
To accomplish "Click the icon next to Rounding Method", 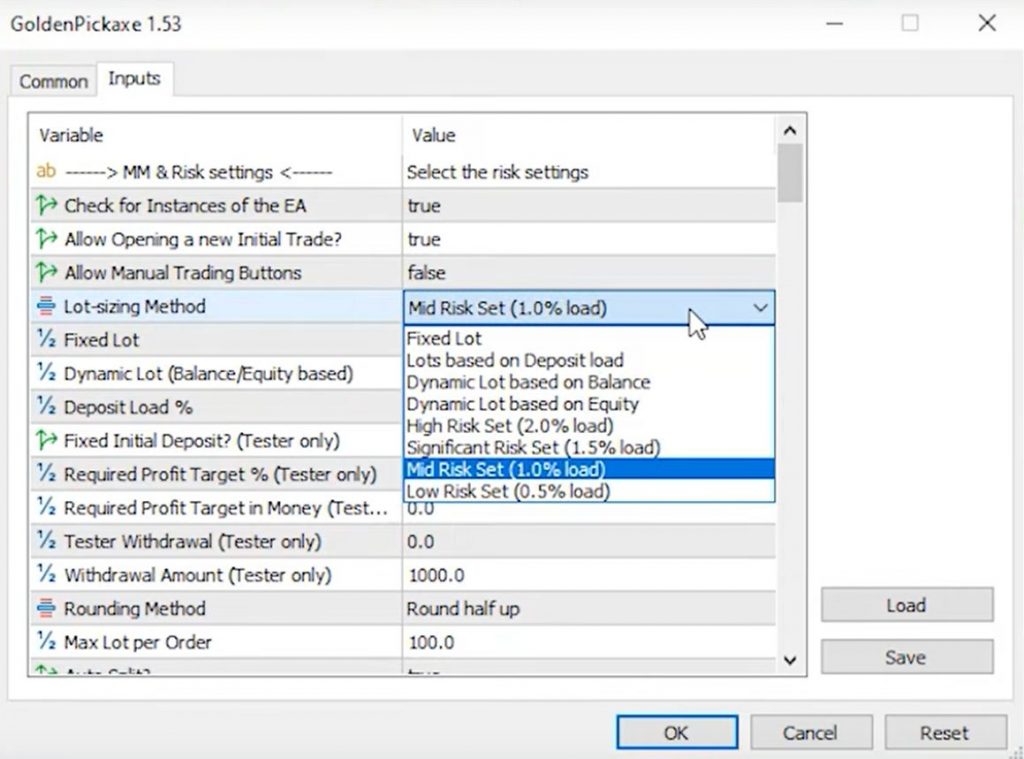I will tap(46, 609).
